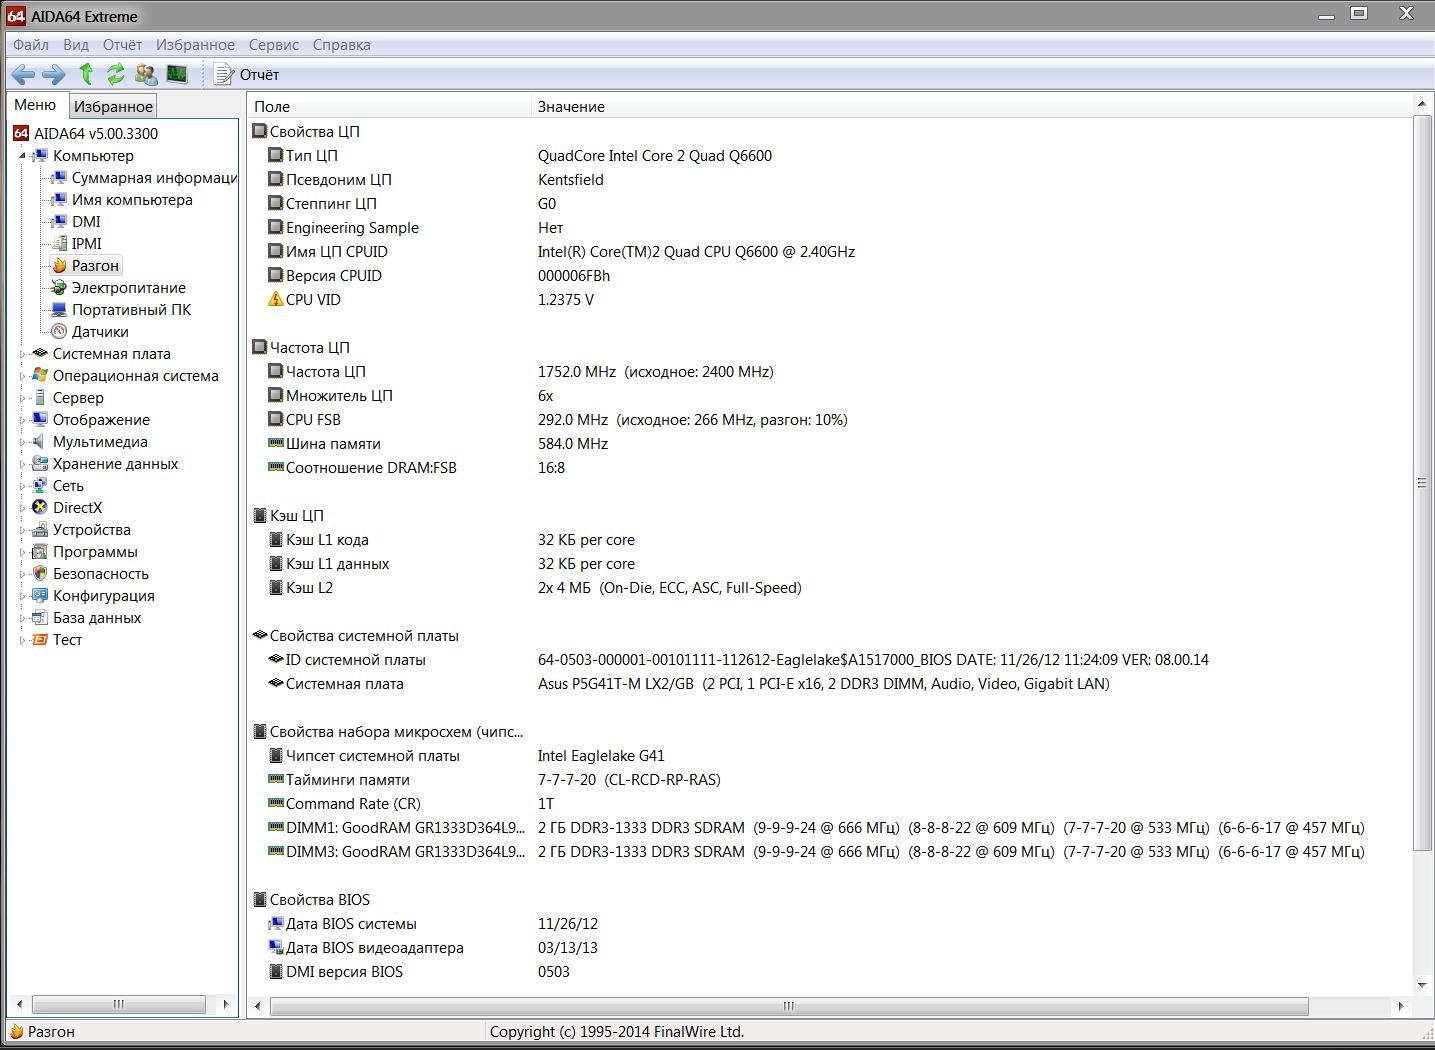This screenshot has width=1435, height=1050.
Task: Open the Отчёт menu in menu bar
Action: 122,44
